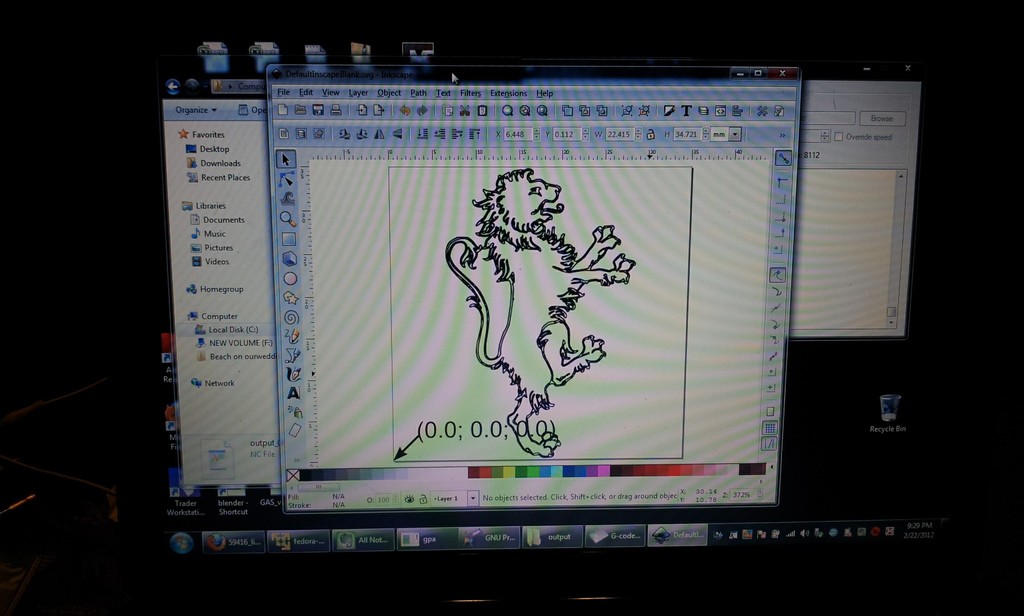Toggle width/height lock icon
This screenshot has height=616, width=1024.
pyautogui.click(x=650, y=134)
